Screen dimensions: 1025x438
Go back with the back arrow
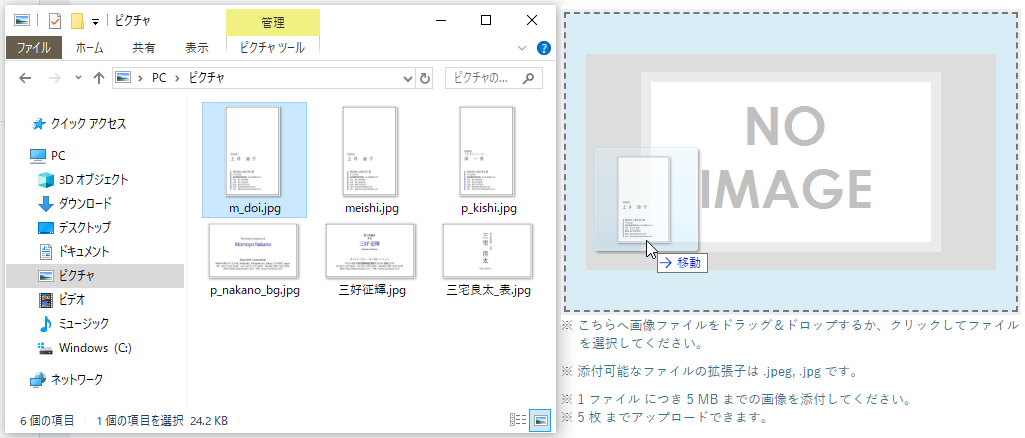[25, 78]
